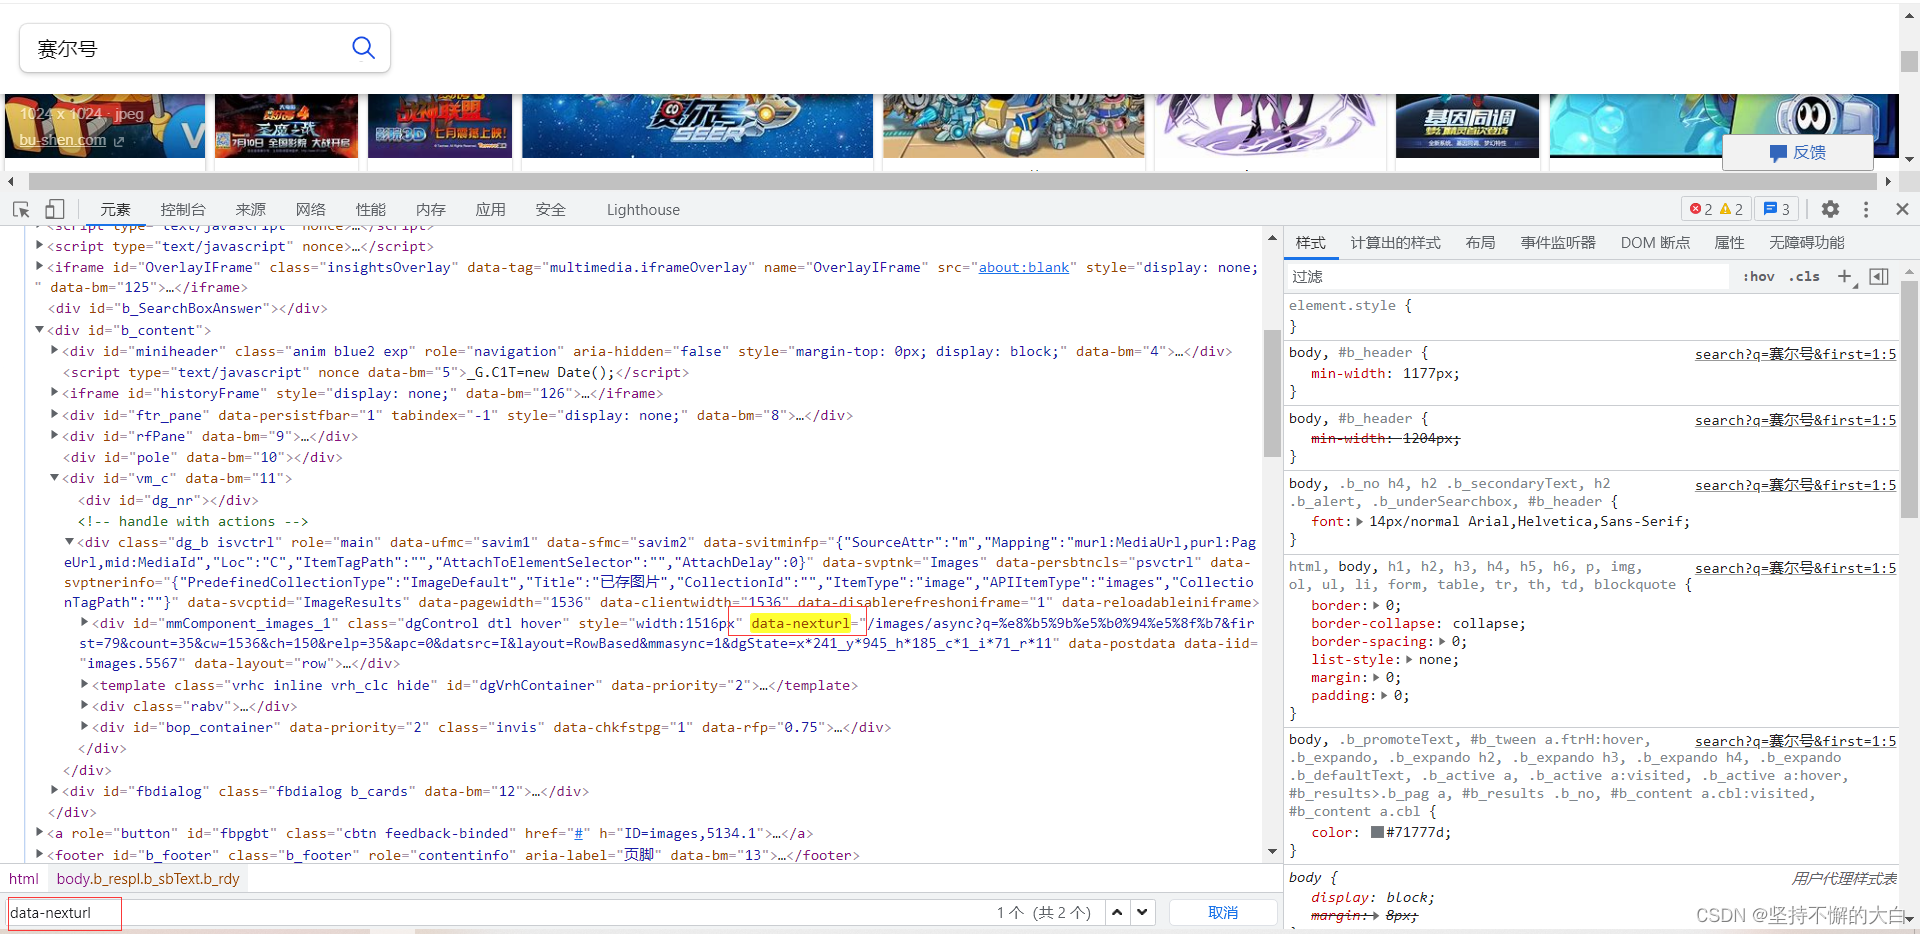This screenshot has width=1920, height=934.
Task: Select the 事件监听器 subtab
Action: (x=1558, y=243)
